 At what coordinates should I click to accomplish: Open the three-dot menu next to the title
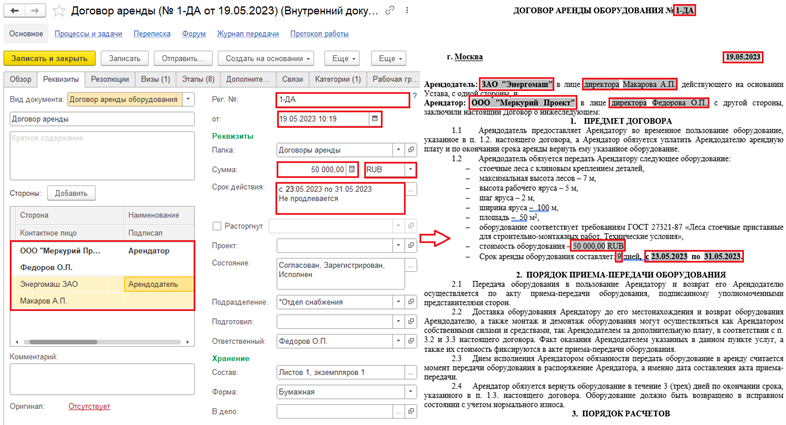407,11
